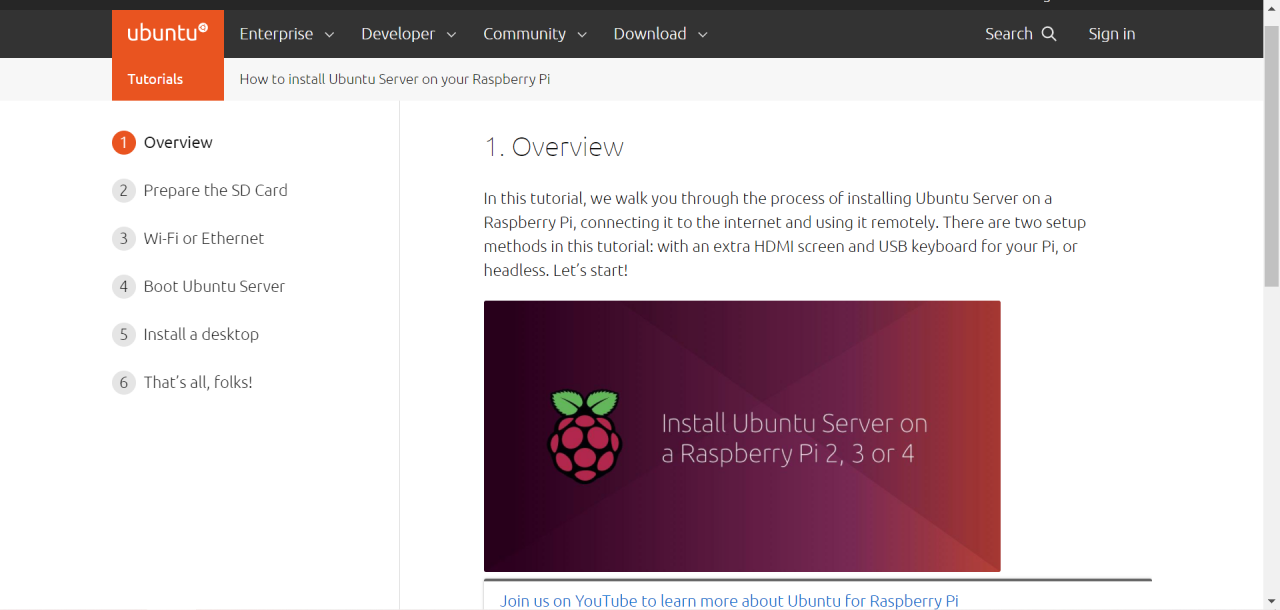Viewport: 1280px width, 610px height.
Task: Go to Overview step in sidebar
Action: pyautogui.click(x=178, y=143)
